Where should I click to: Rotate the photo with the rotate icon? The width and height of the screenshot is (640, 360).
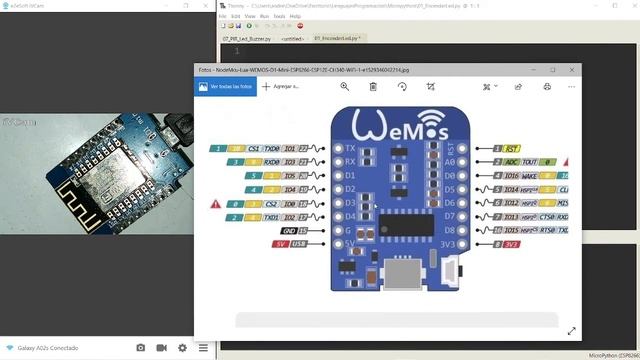tap(402, 87)
